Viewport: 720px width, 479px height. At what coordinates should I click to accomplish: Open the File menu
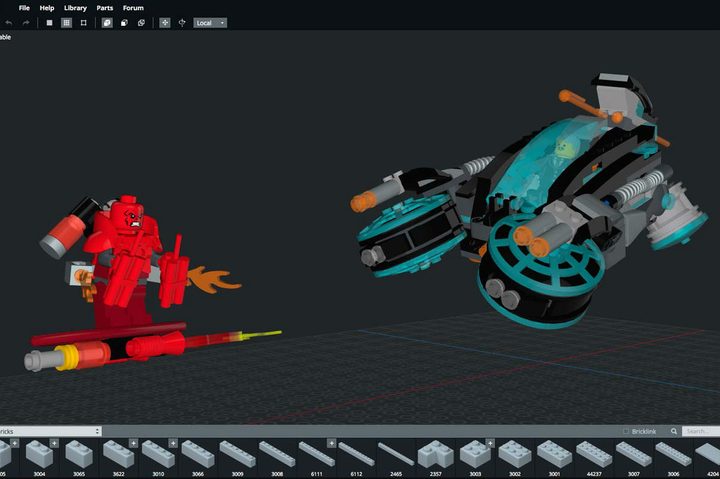click(24, 8)
